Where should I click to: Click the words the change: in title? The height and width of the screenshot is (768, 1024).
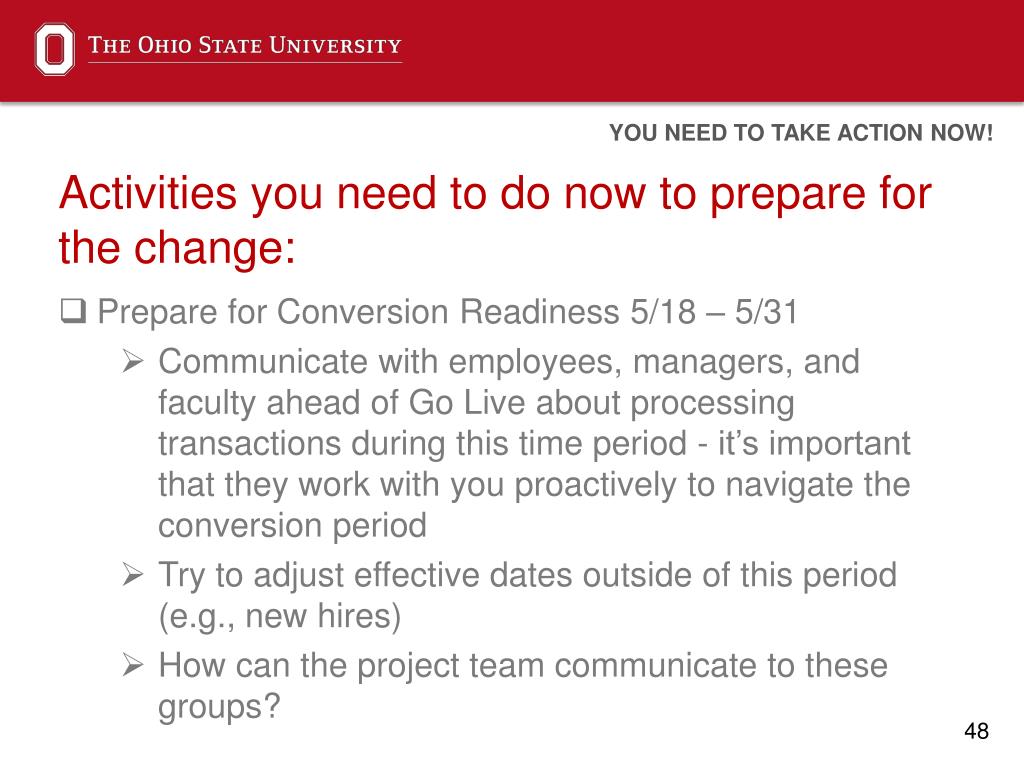tap(177, 248)
